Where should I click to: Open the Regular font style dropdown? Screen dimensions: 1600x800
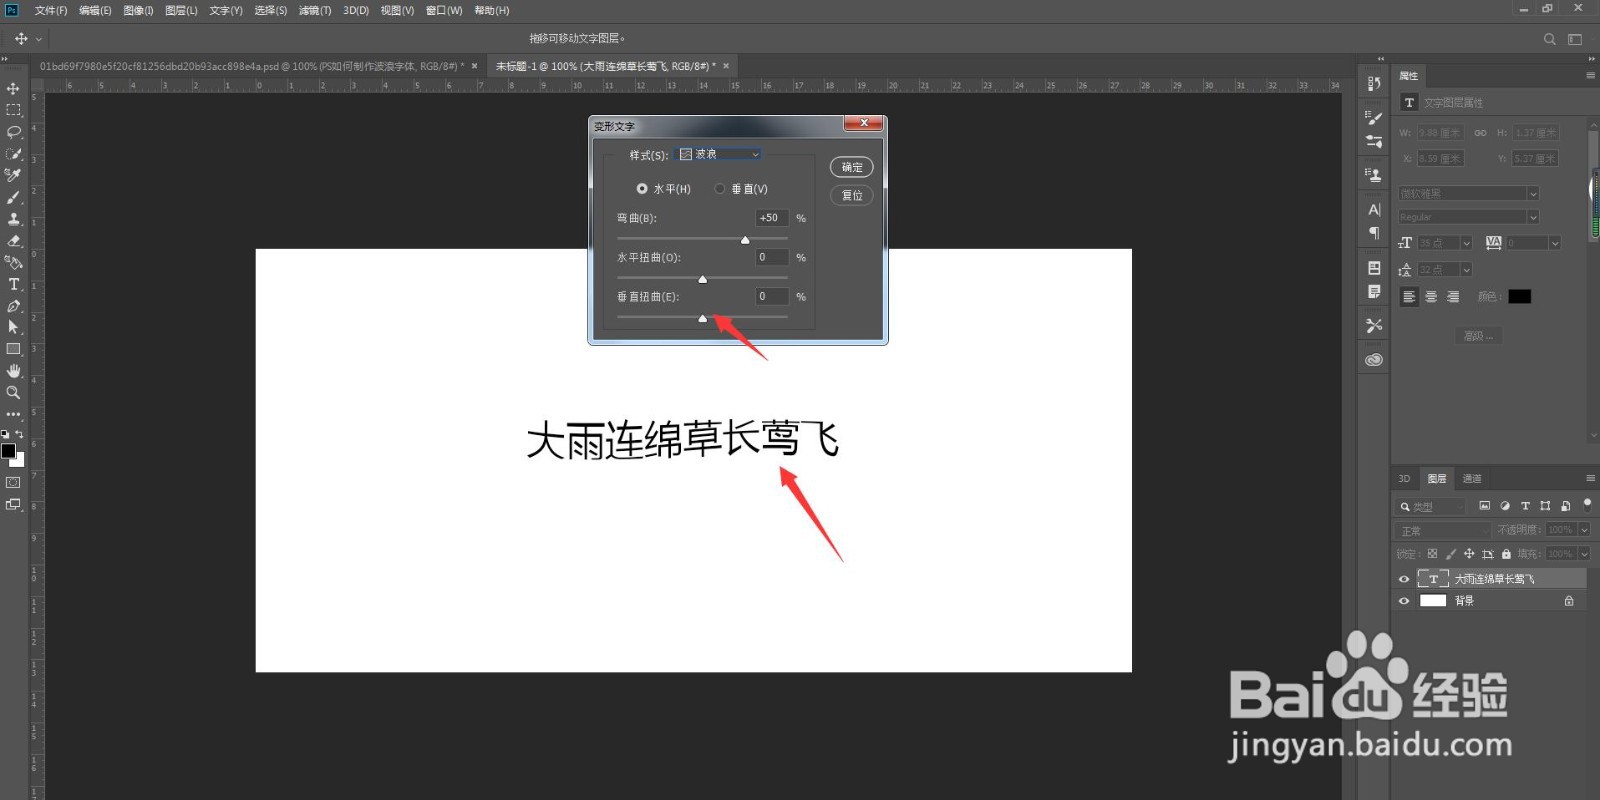point(1468,217)
